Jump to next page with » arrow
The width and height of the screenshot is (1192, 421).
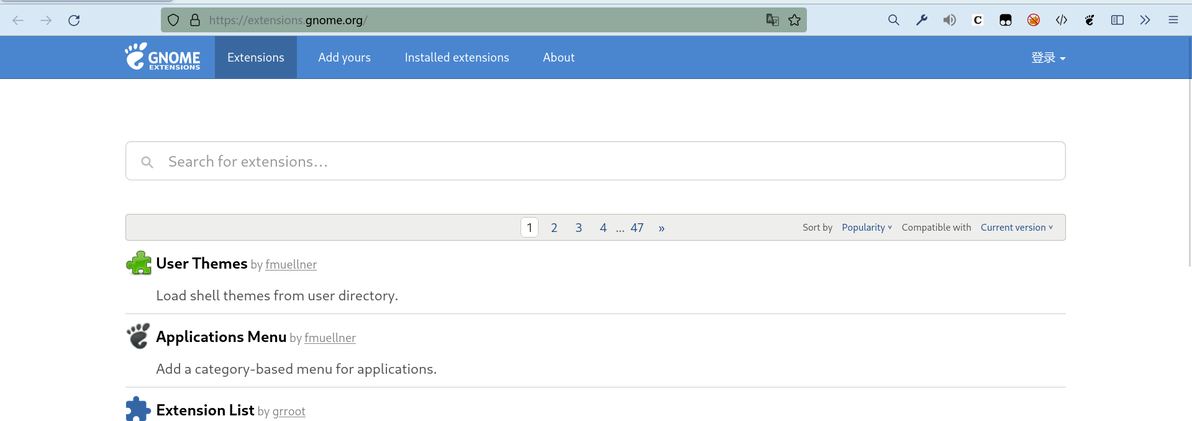[661, 228]
